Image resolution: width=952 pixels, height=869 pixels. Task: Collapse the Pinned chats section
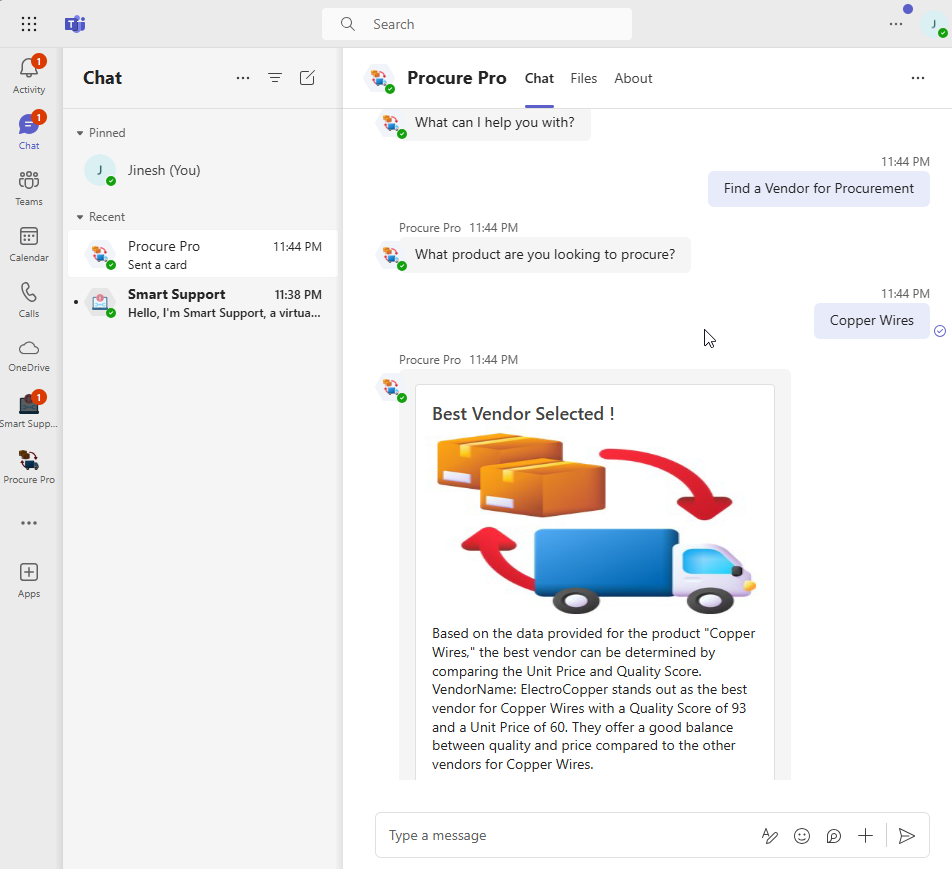[x=81, y=133]
